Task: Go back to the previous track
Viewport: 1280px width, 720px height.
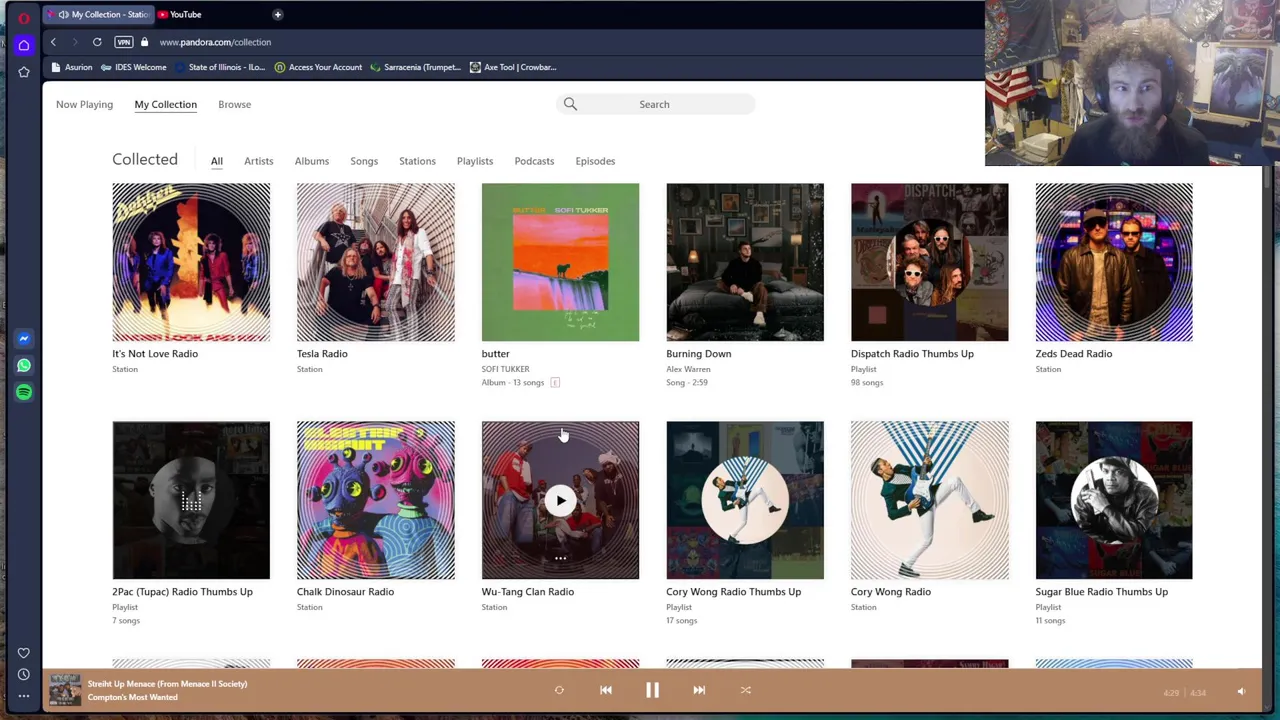Action: (606, 690)
